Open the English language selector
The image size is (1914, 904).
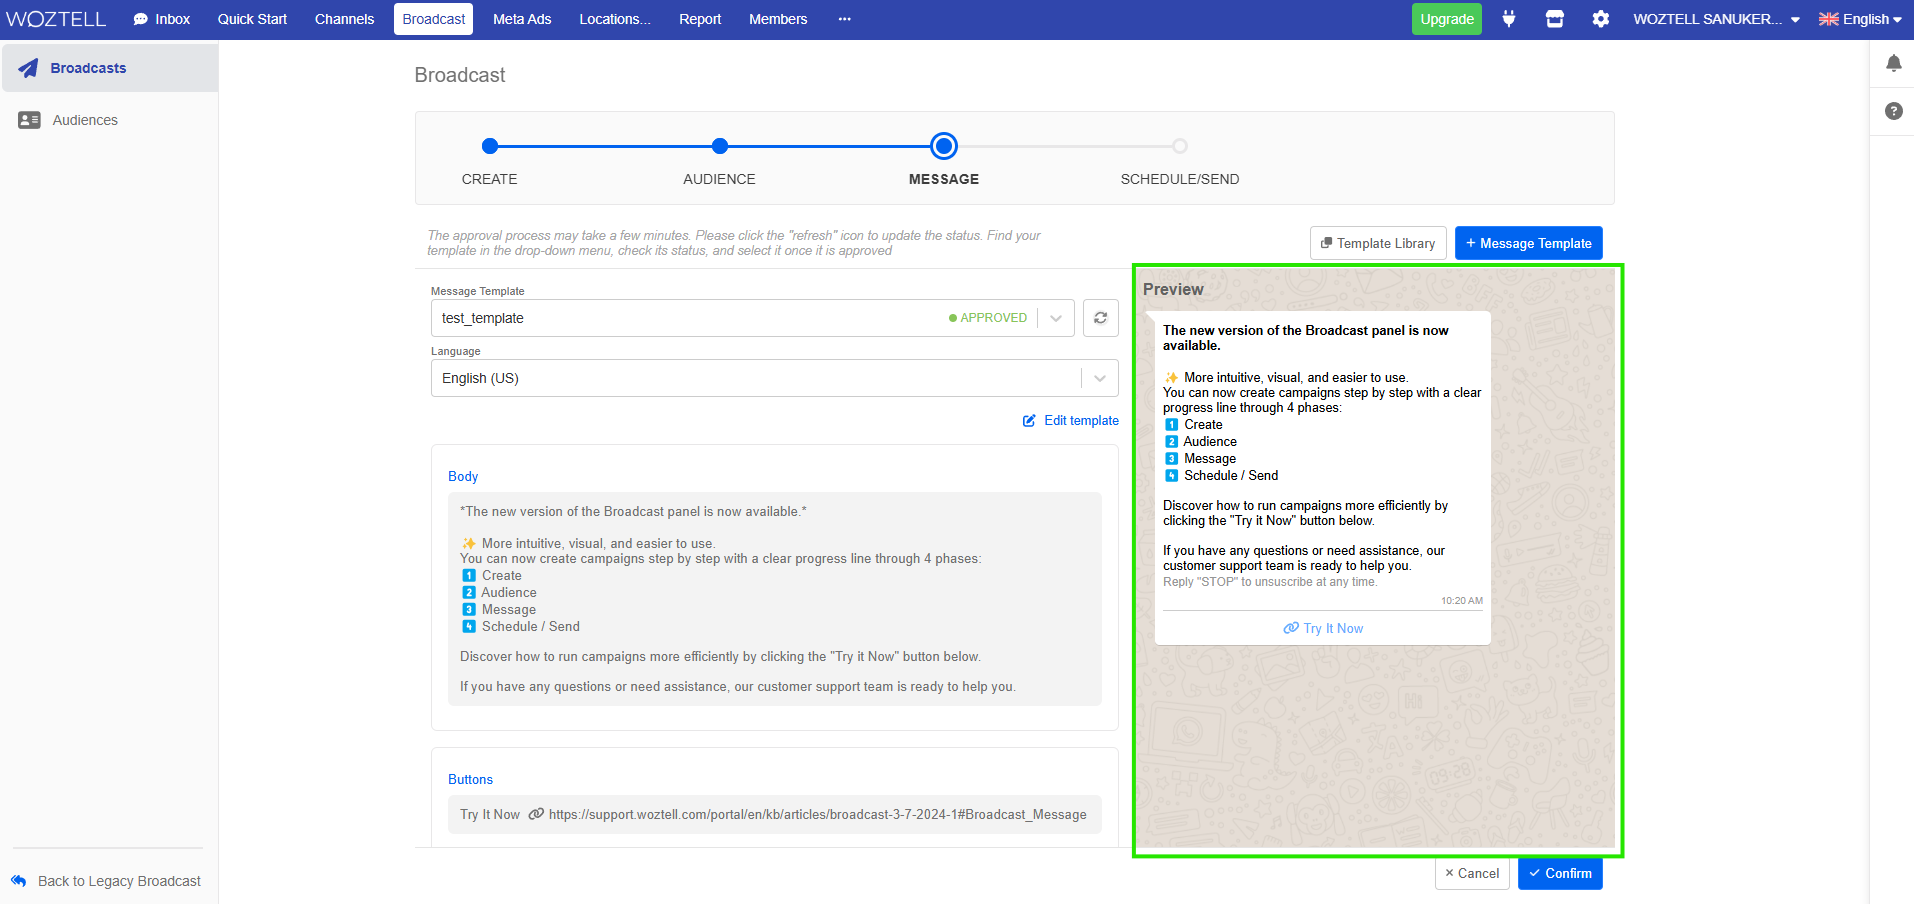[1860, 19]
